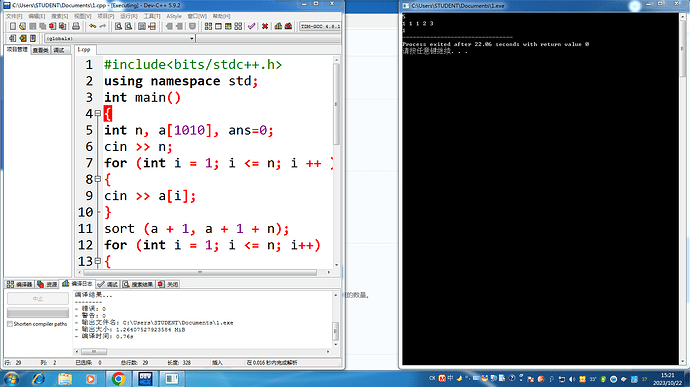Open the (globals) scope dropdown
This screenshot has width=690, height=387.
coord(119,38)
